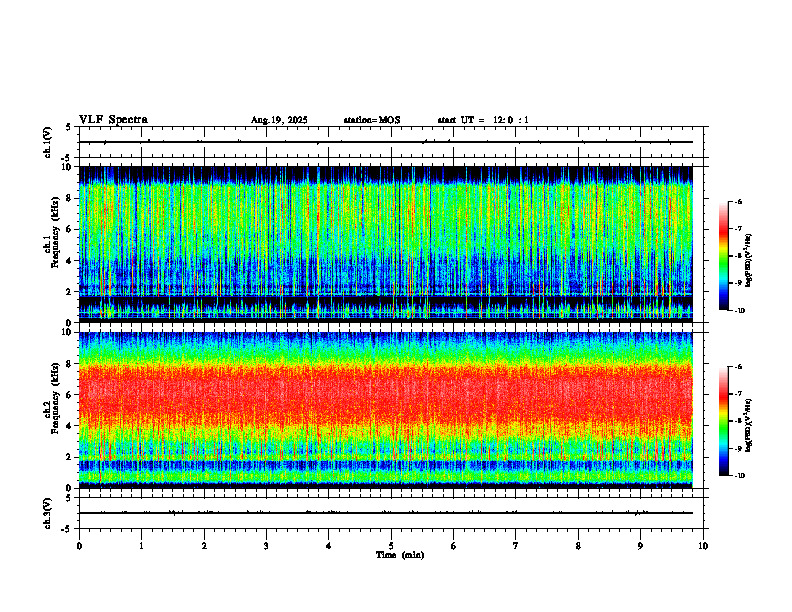Click the "5" volt tick on ch.1(V) axis
Image resolution: width=792 pixels, height=612 pixels.
coord(68,127)
